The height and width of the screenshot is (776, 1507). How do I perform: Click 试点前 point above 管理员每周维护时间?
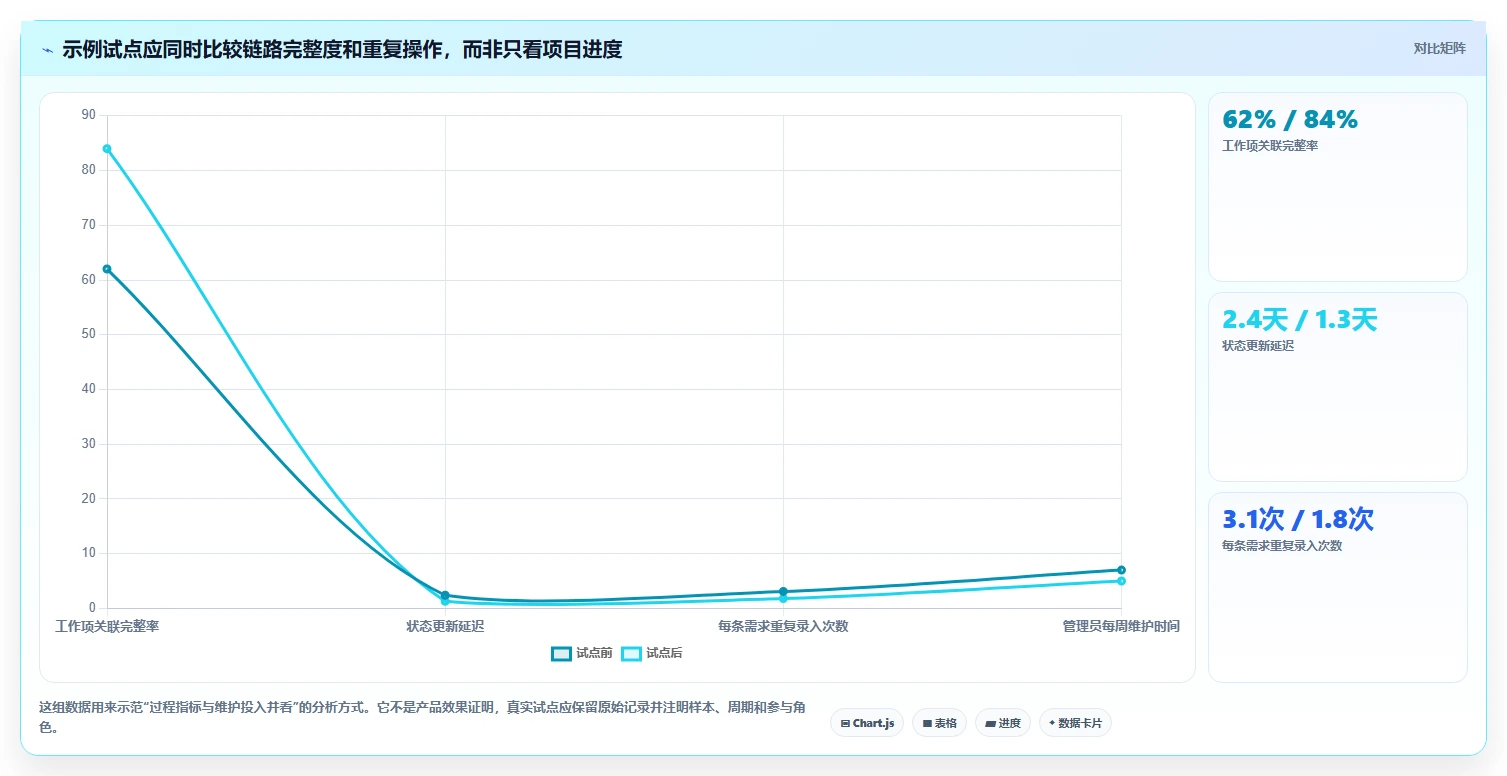tap(1121, 570)
